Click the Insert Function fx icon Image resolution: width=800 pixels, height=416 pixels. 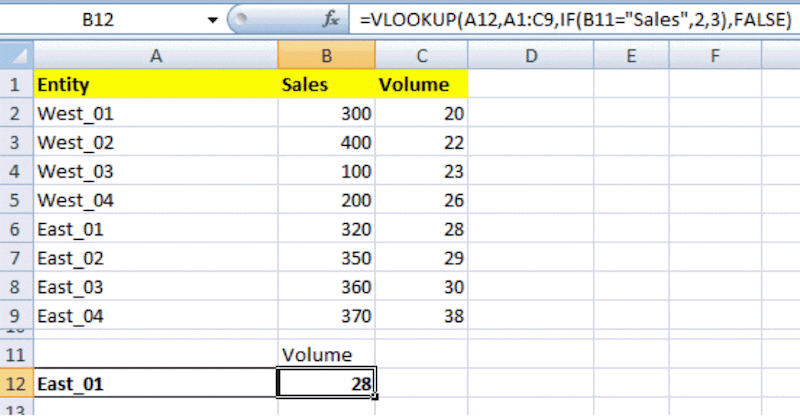[329, 19]
